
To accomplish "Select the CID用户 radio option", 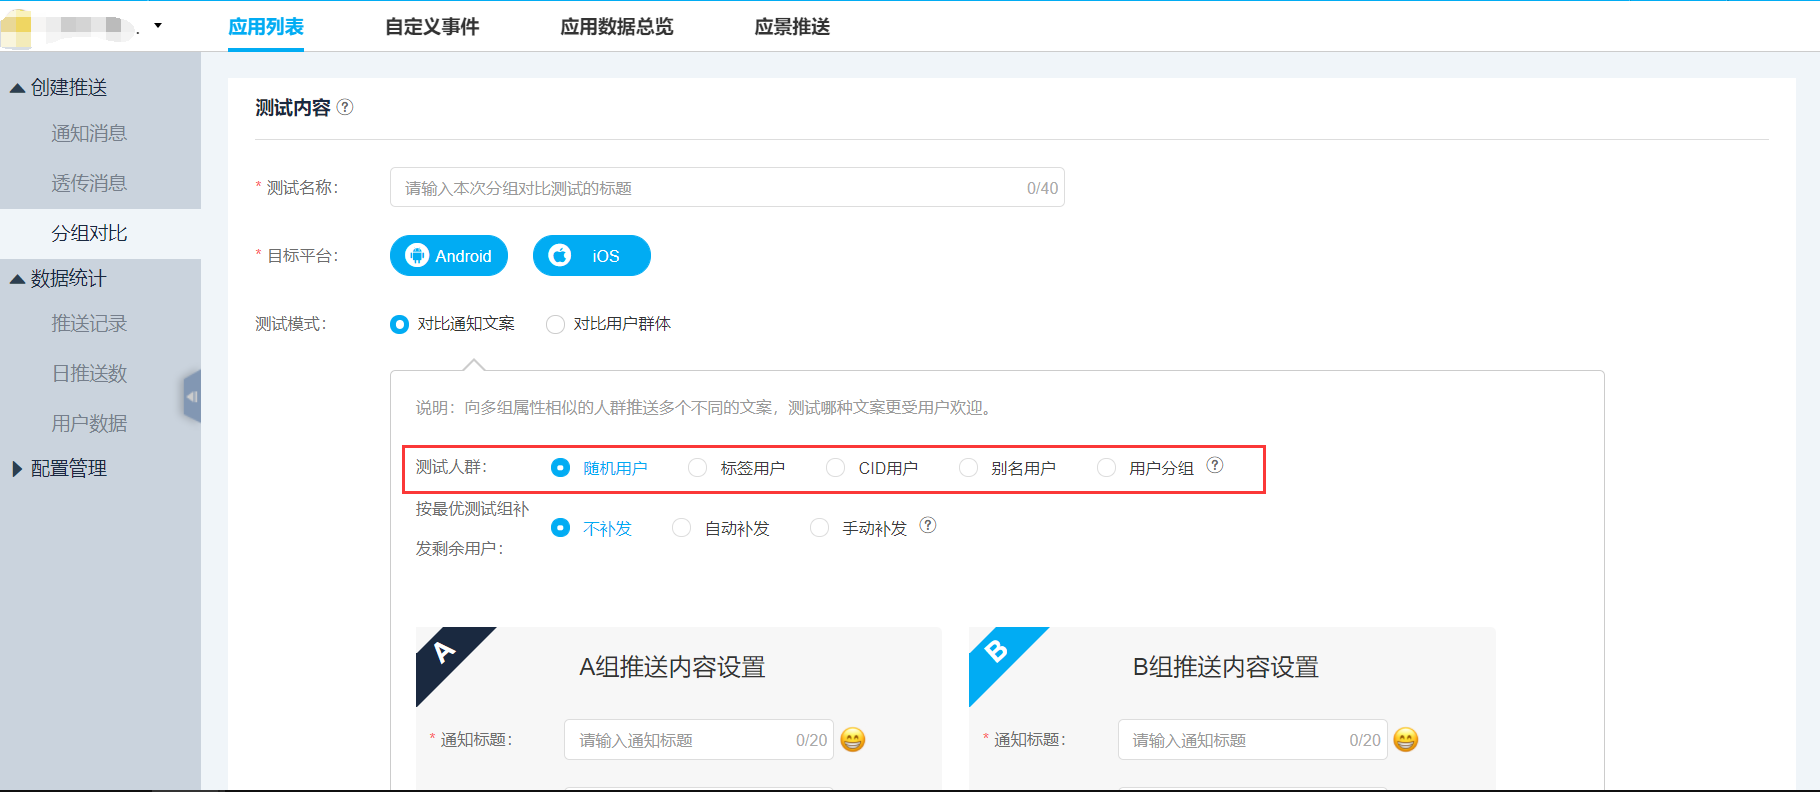I will tap(836, 468).
